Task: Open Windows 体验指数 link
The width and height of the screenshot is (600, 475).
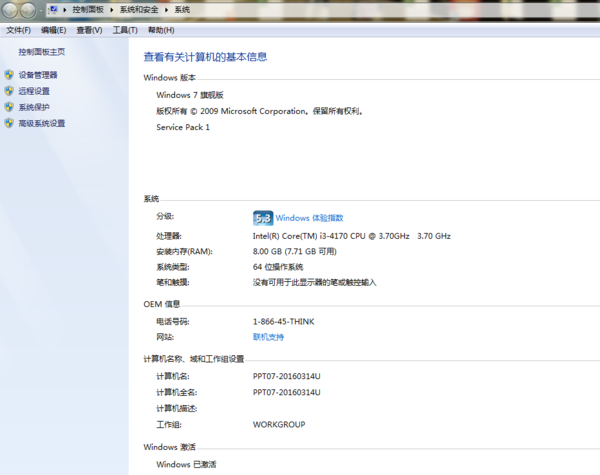Action: [x=309, y=218]
